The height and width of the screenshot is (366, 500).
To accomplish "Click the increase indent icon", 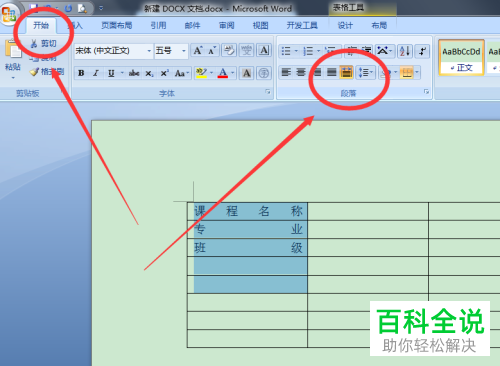I will (x=366, y=51).
